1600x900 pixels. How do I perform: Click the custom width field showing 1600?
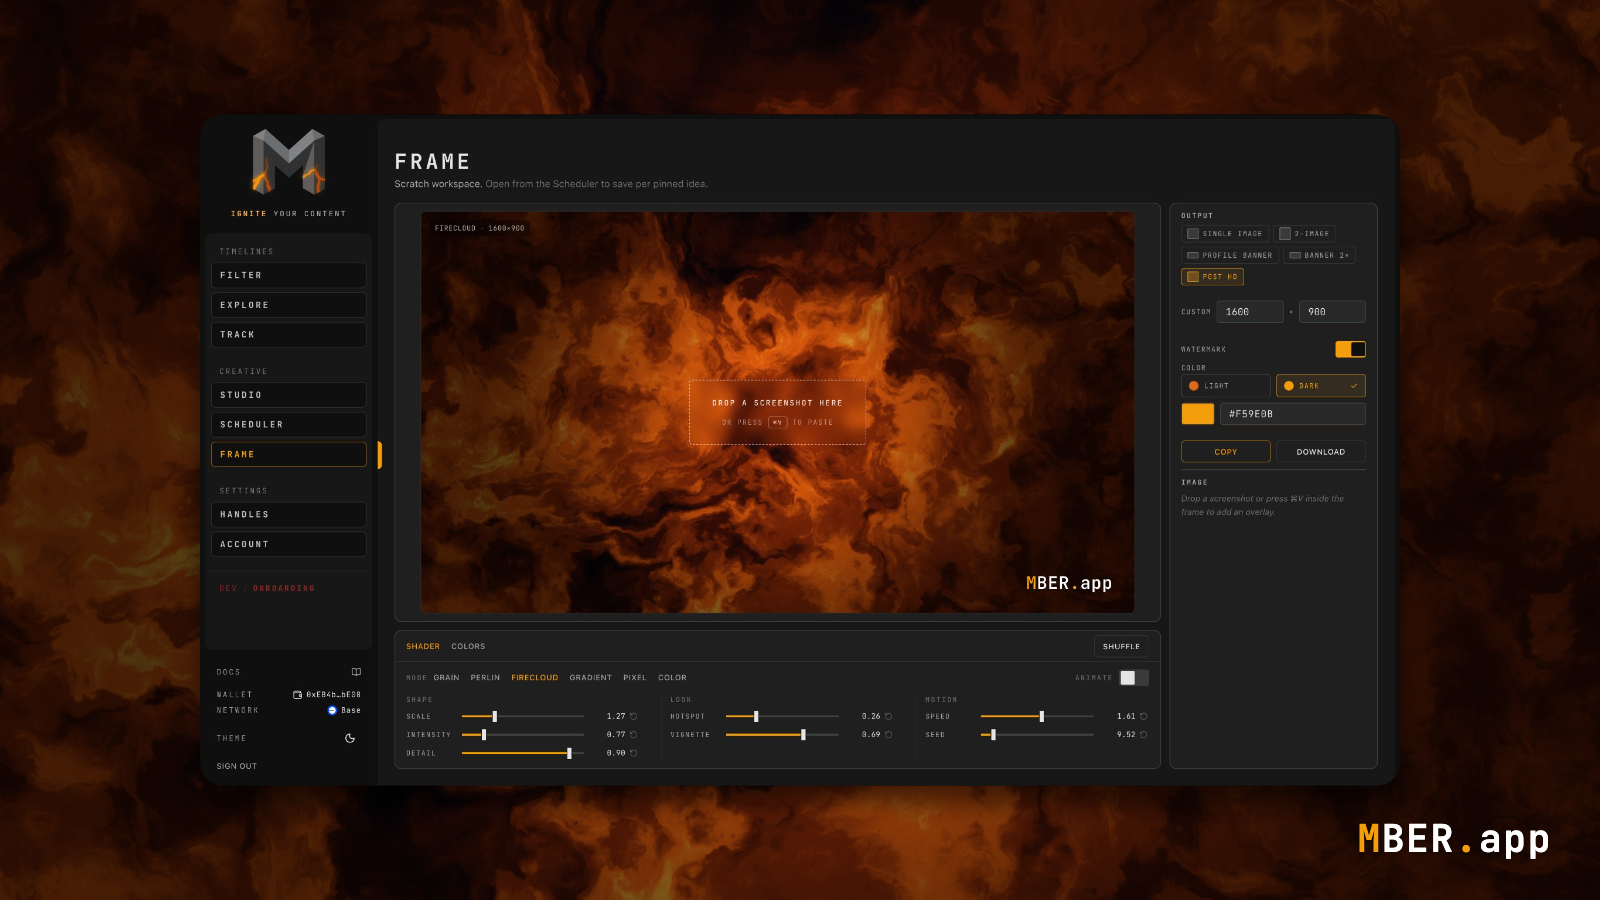tap(1250, 312)
